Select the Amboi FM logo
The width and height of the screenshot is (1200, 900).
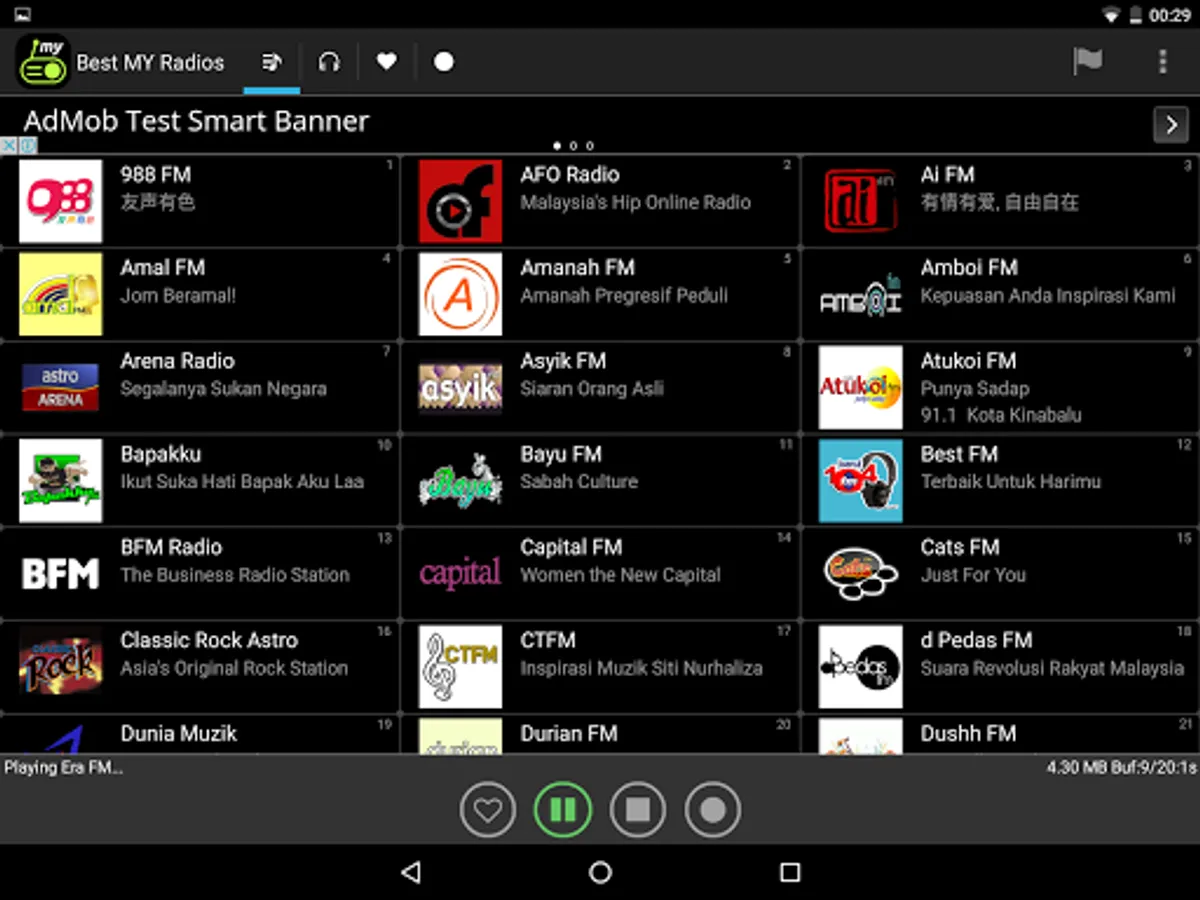(x=860, y=294)
